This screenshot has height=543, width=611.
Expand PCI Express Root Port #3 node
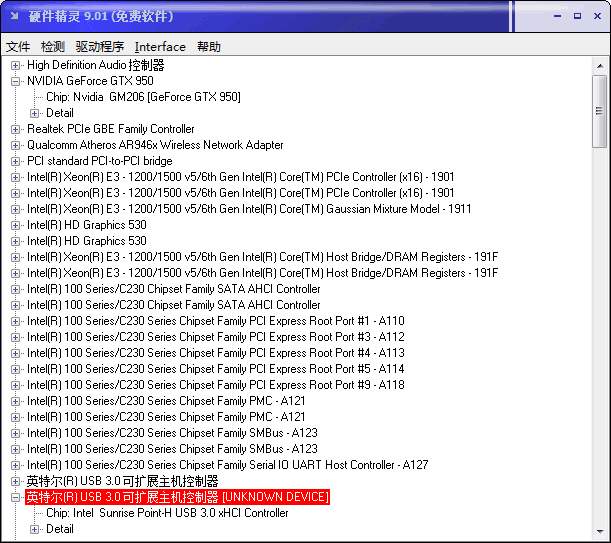15,337
